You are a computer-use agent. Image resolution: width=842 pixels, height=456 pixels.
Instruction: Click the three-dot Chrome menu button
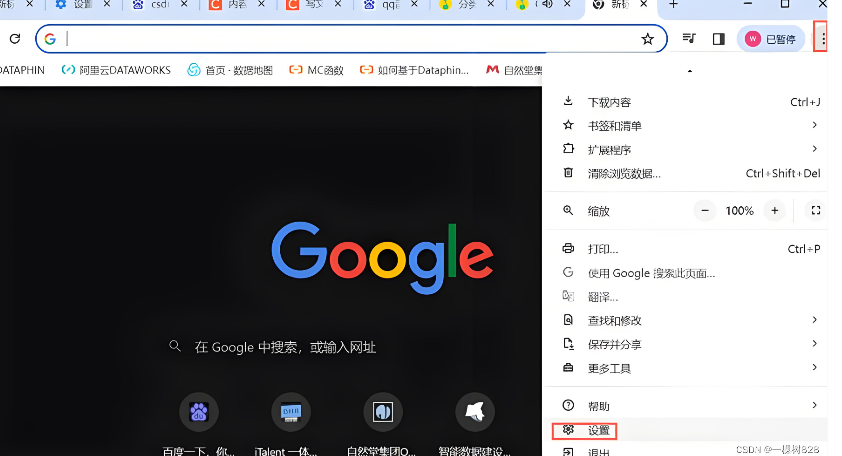click(823, 38)
